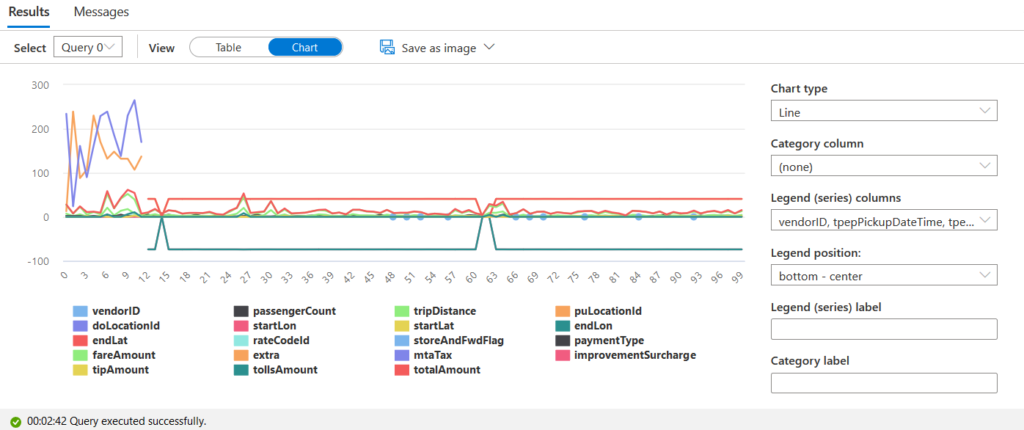This screenshot has height=430, width=1024.
Task: Click the startLon legend label
Action: coord(275,325)
